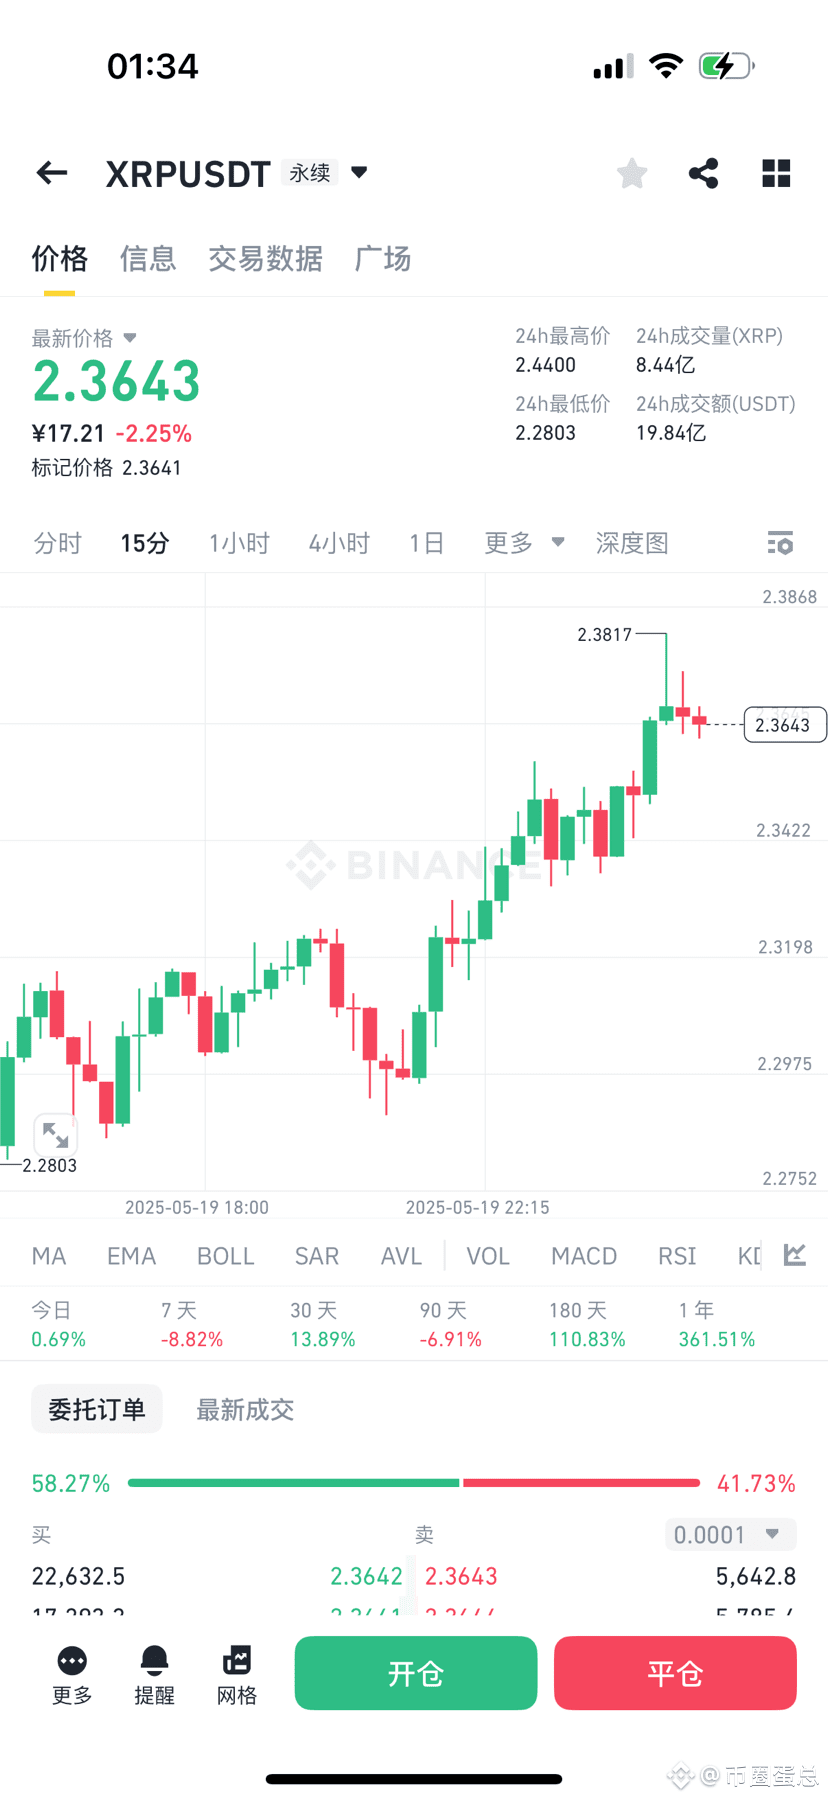This screenshot has width=828, height=1801.
Task: Tap the green 开仓 button
Action: click(416, 1673)
